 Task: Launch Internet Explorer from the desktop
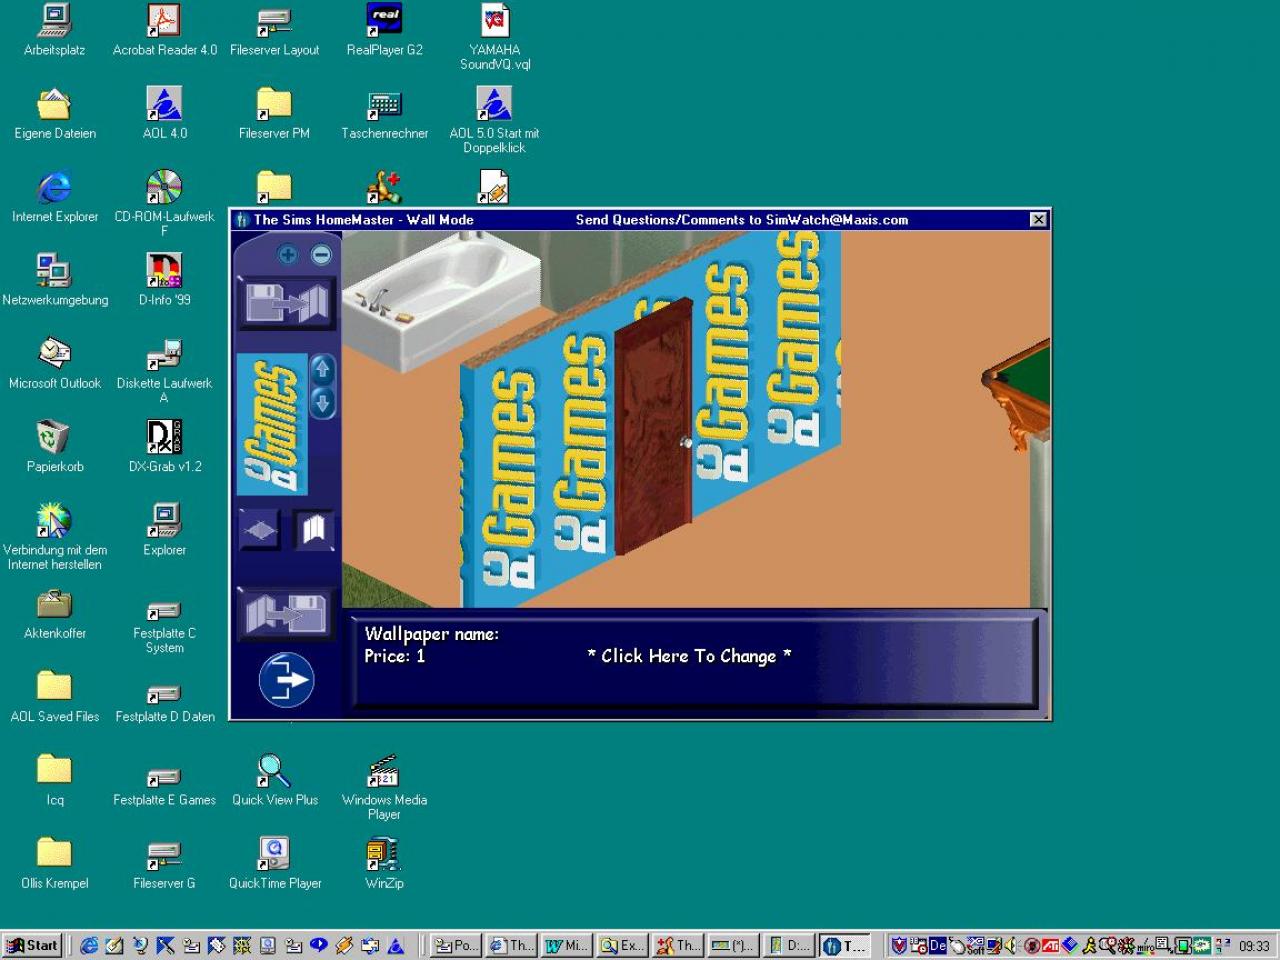point(54,196)
